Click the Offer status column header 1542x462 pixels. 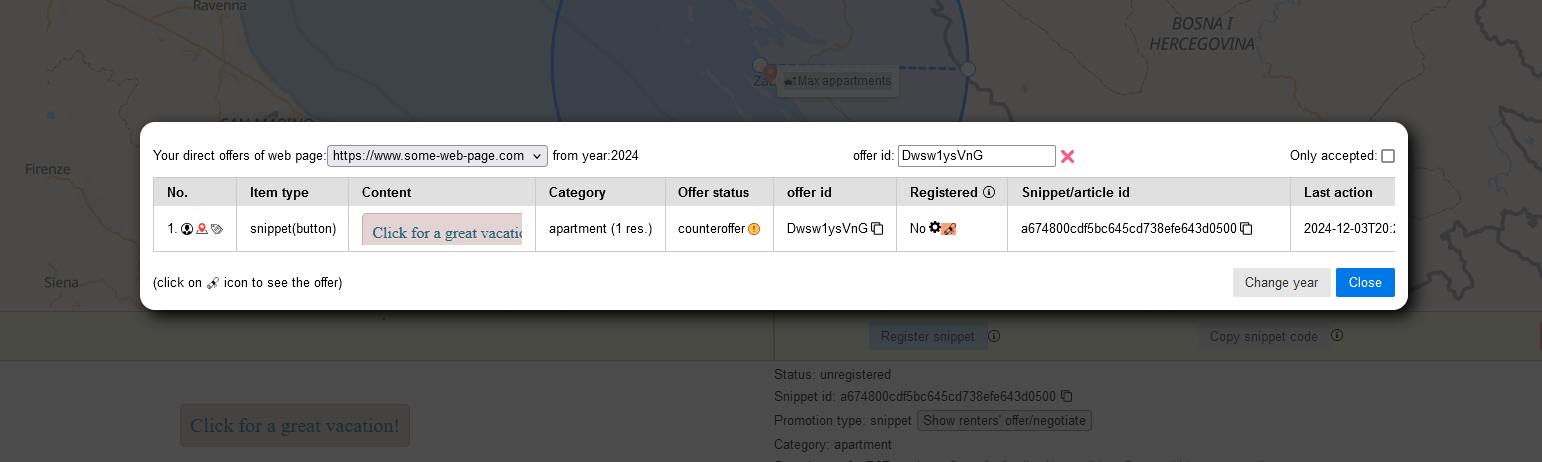[709, 192]
